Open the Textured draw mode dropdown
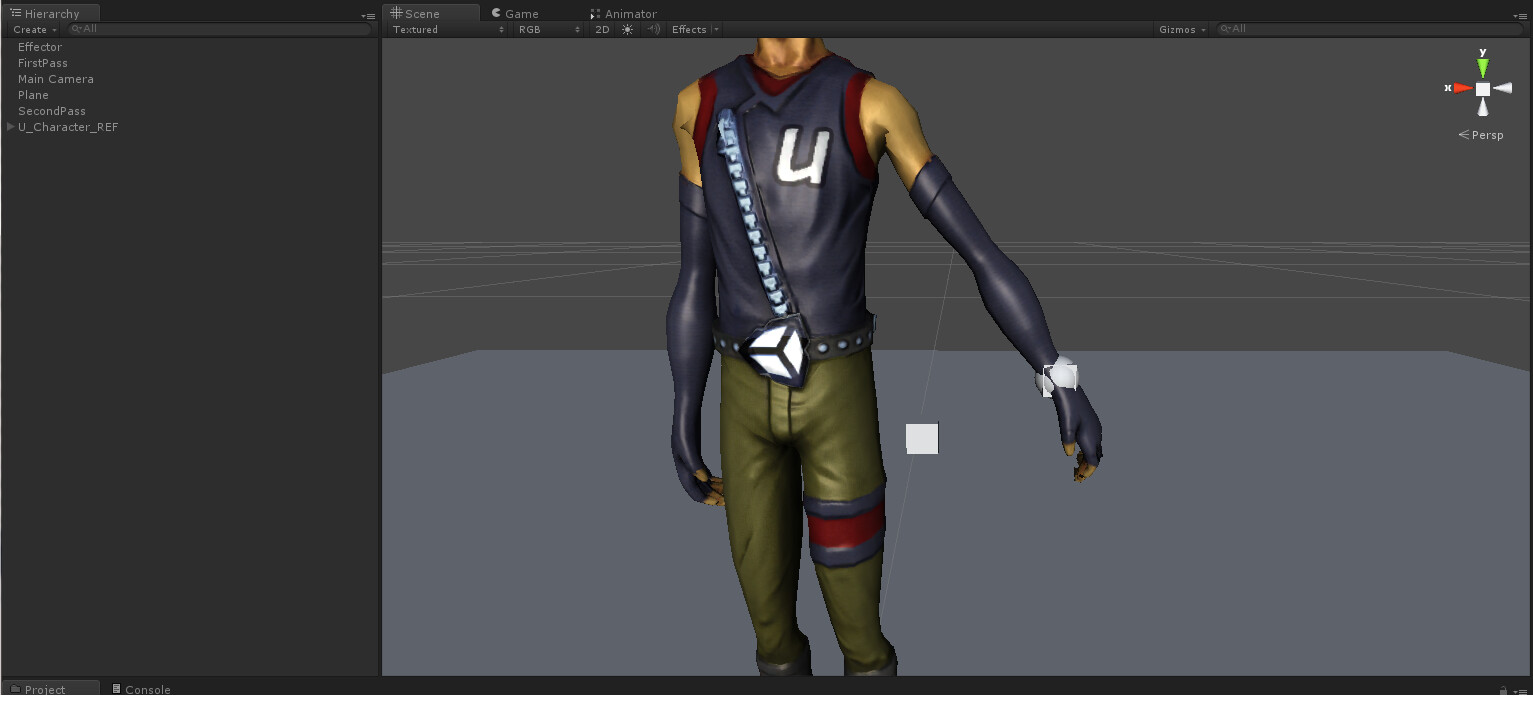The width and height of the screenshot is (1533, 710). pos(445,29)
